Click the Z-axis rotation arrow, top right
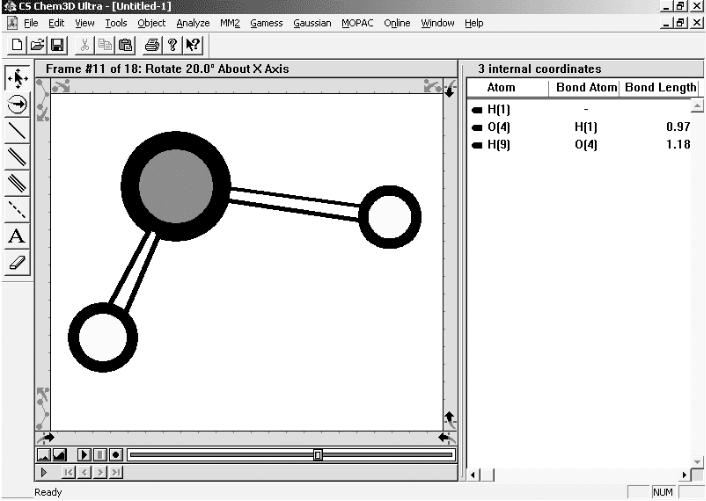Viewport: 706px width, 501px height. [449, 87]
